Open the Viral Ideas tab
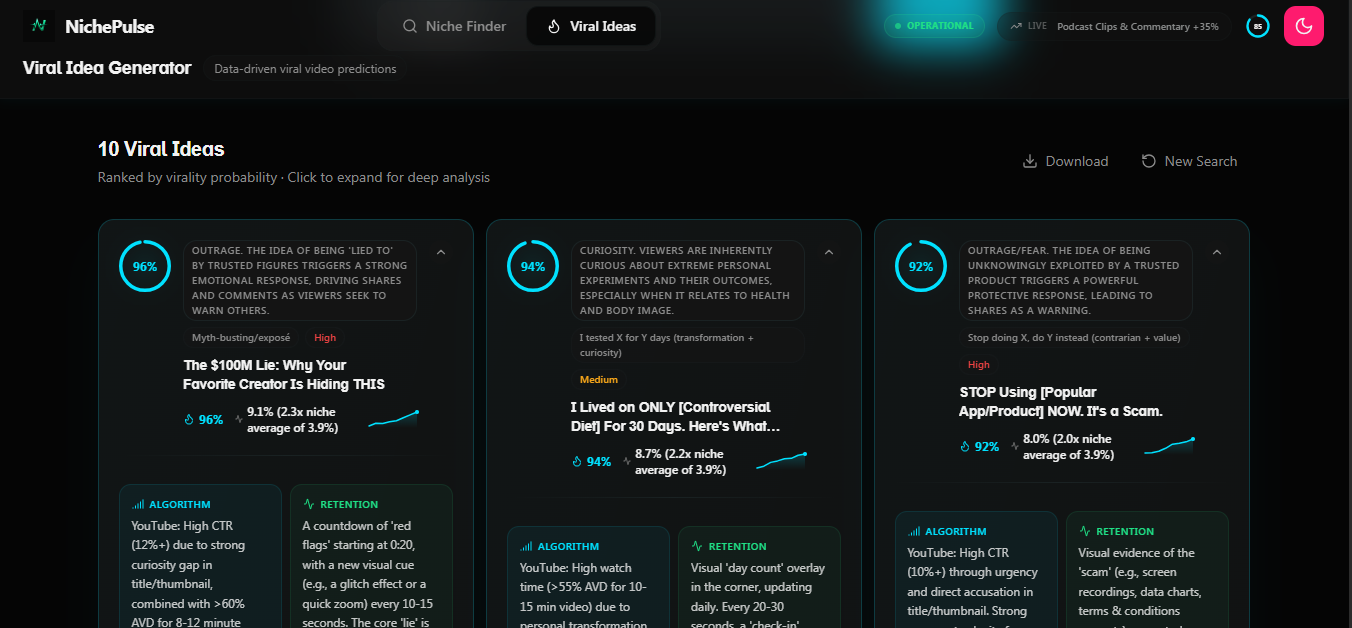The image size is (1352, 628). (591, 26)
